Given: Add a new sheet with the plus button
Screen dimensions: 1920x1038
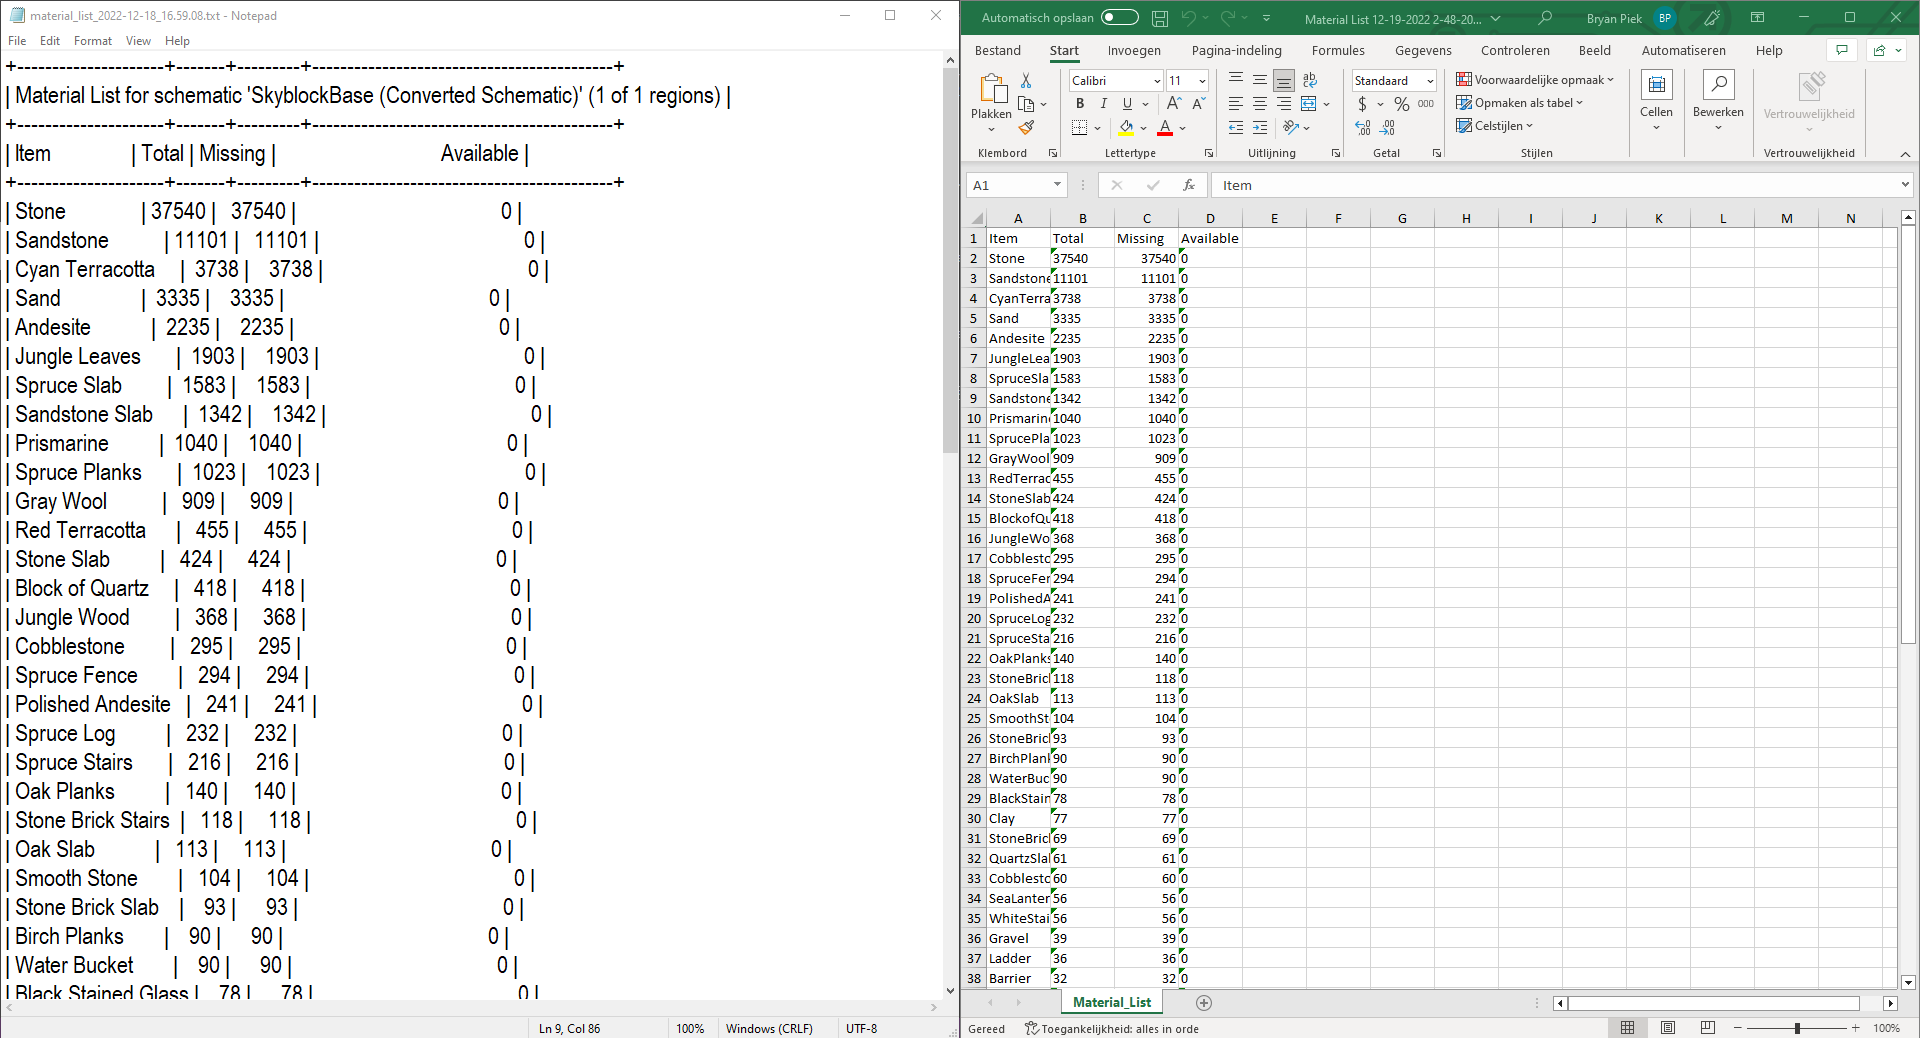Looking at the screenshot, I should pos(1204,1003).
